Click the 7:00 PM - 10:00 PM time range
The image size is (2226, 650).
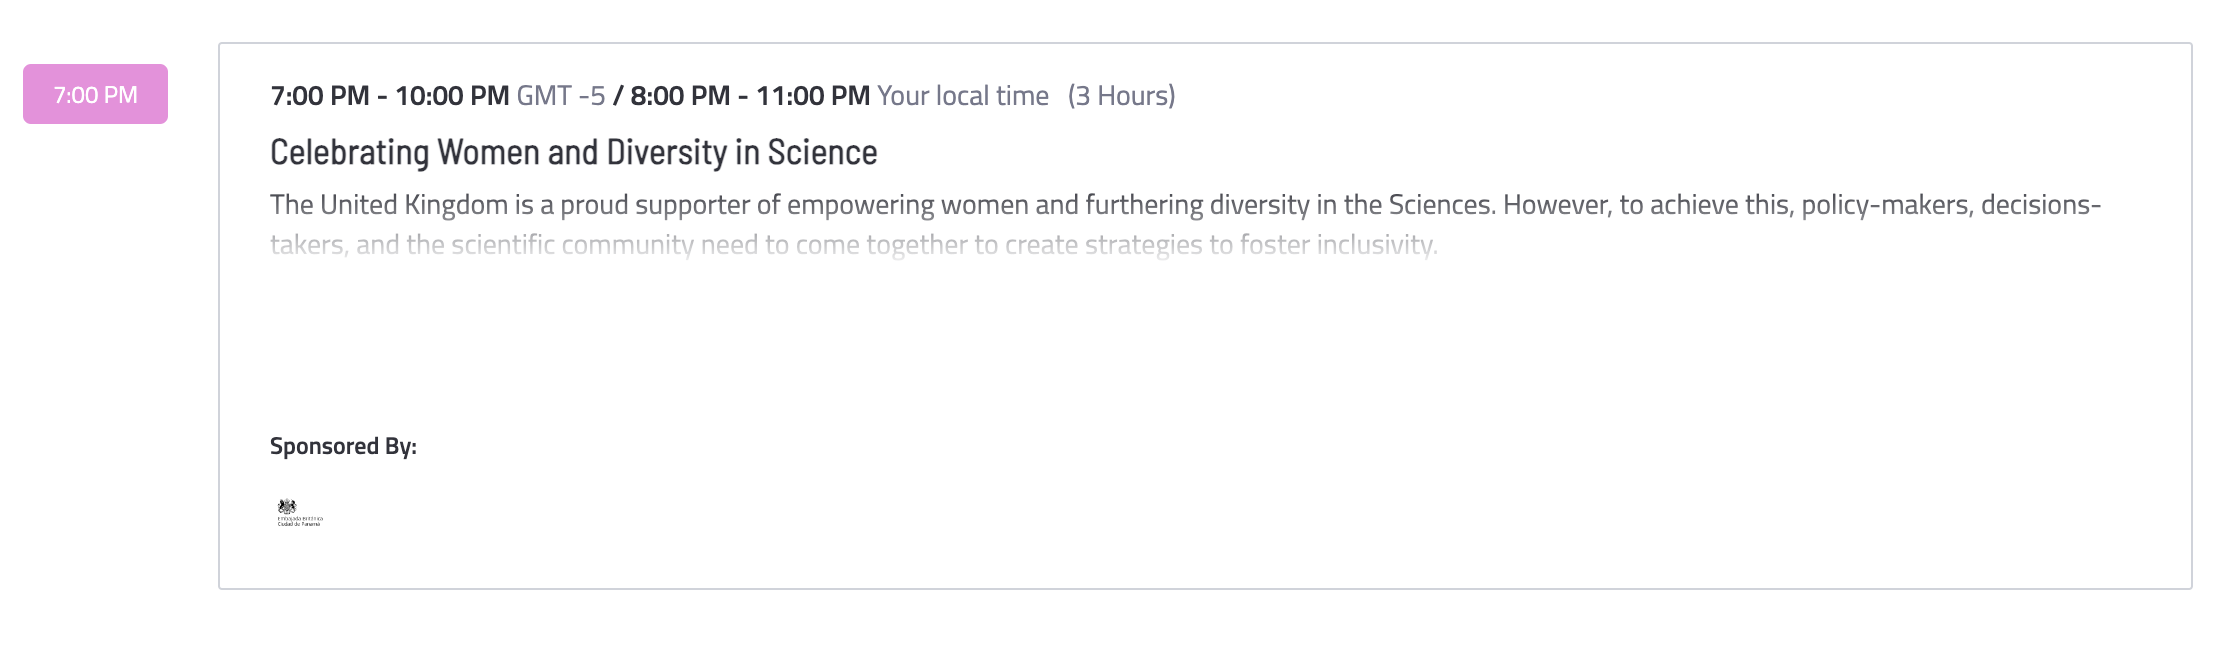[390, 96]
